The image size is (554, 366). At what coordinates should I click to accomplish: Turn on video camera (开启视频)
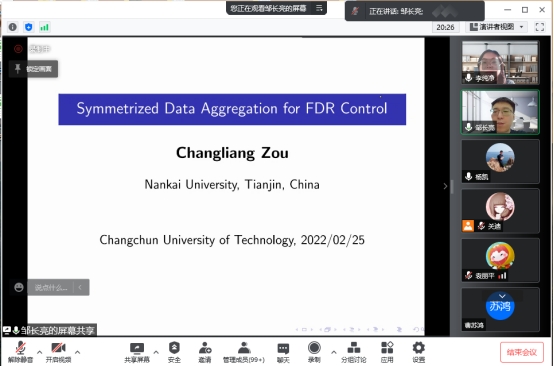click(x=58, y=352)
